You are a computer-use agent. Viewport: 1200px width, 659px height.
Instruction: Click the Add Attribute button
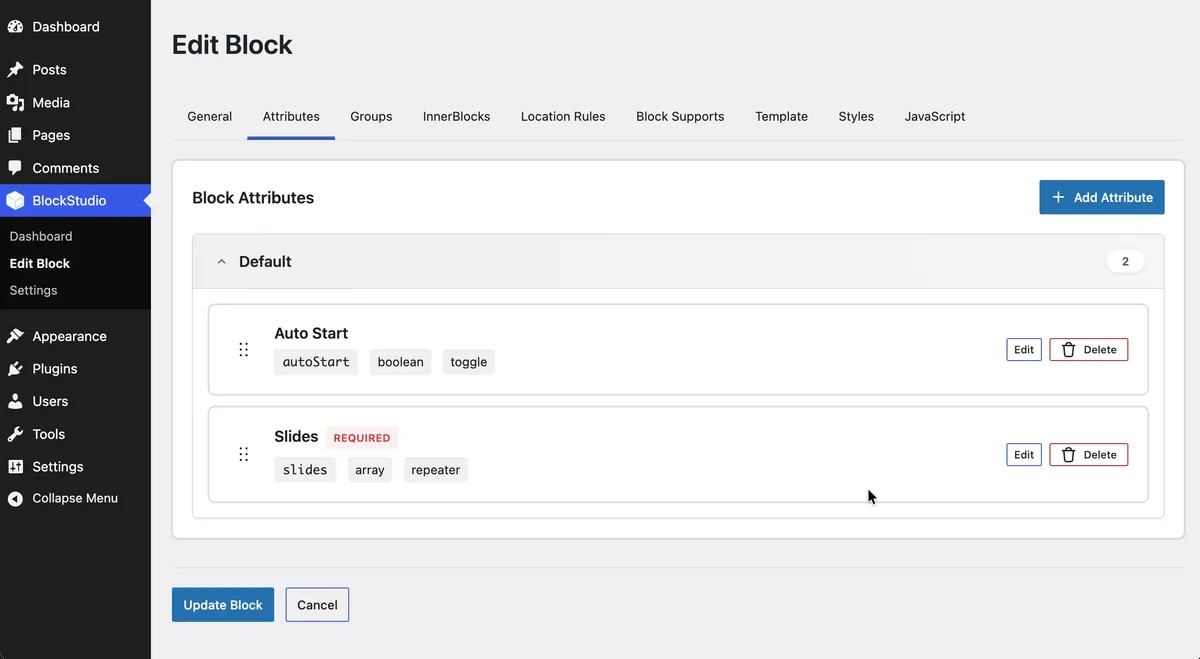coord(1102,197)
